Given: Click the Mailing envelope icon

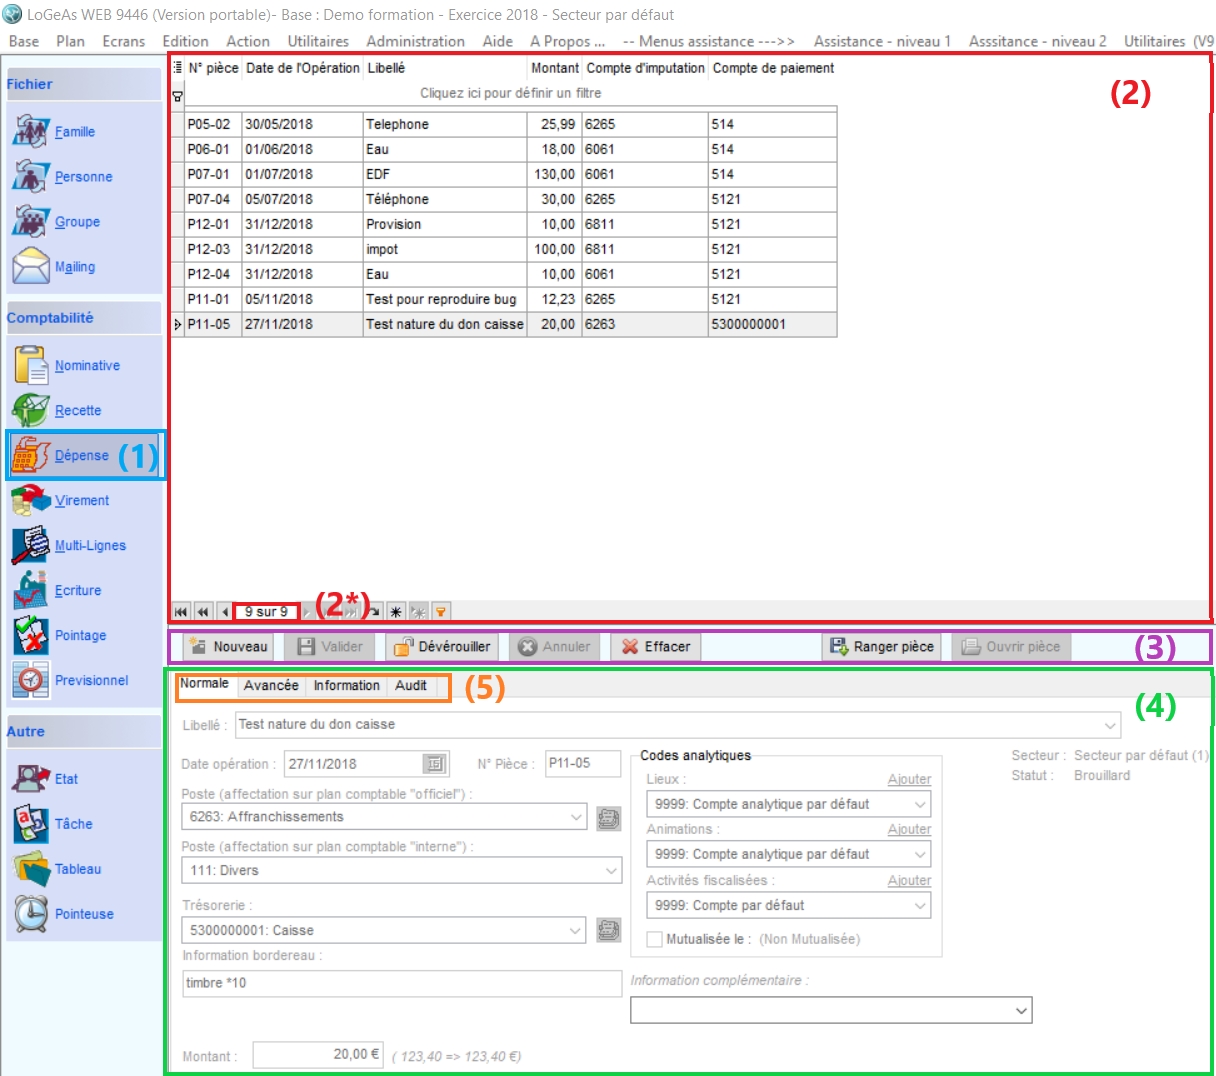Looking at the screenshot, I should coord(31,266).
